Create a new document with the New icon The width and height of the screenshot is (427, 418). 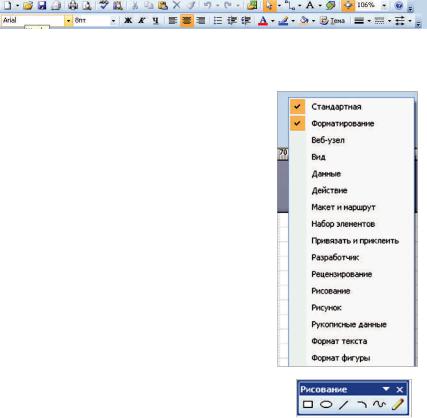pyautogui.click(x=7, y=5)
